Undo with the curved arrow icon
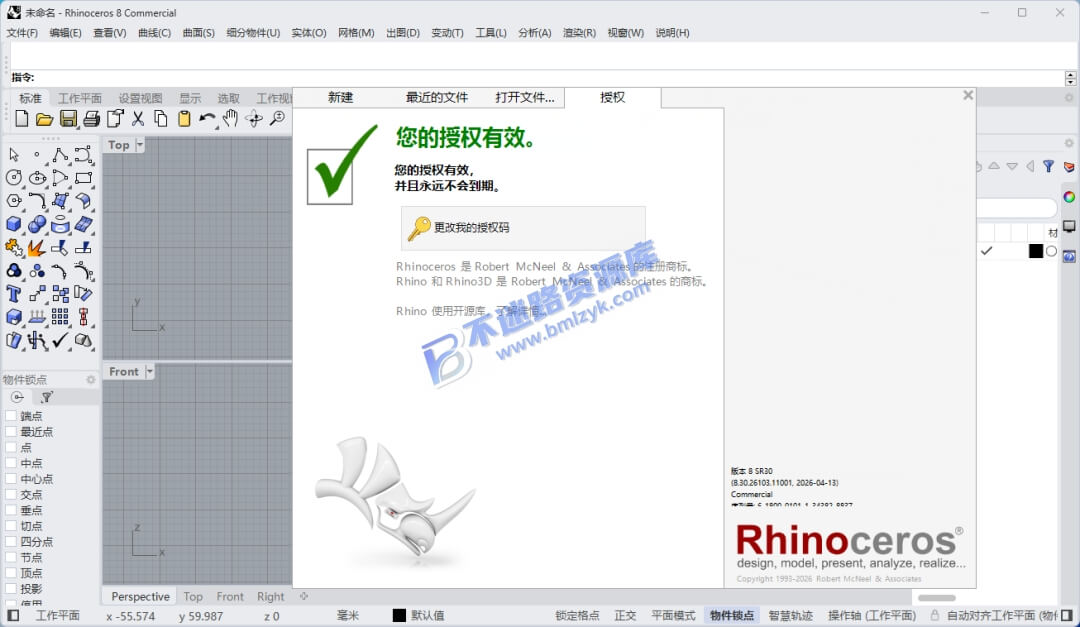The image size is (1080, 627). 207,119
